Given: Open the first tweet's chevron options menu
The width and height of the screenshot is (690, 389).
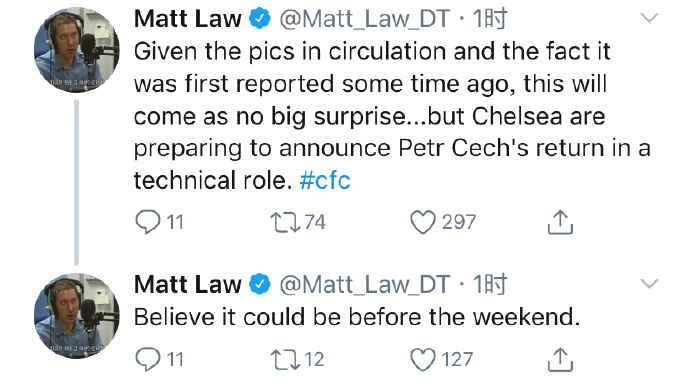Looking at the screenshot, I should (x=649, y=18).
